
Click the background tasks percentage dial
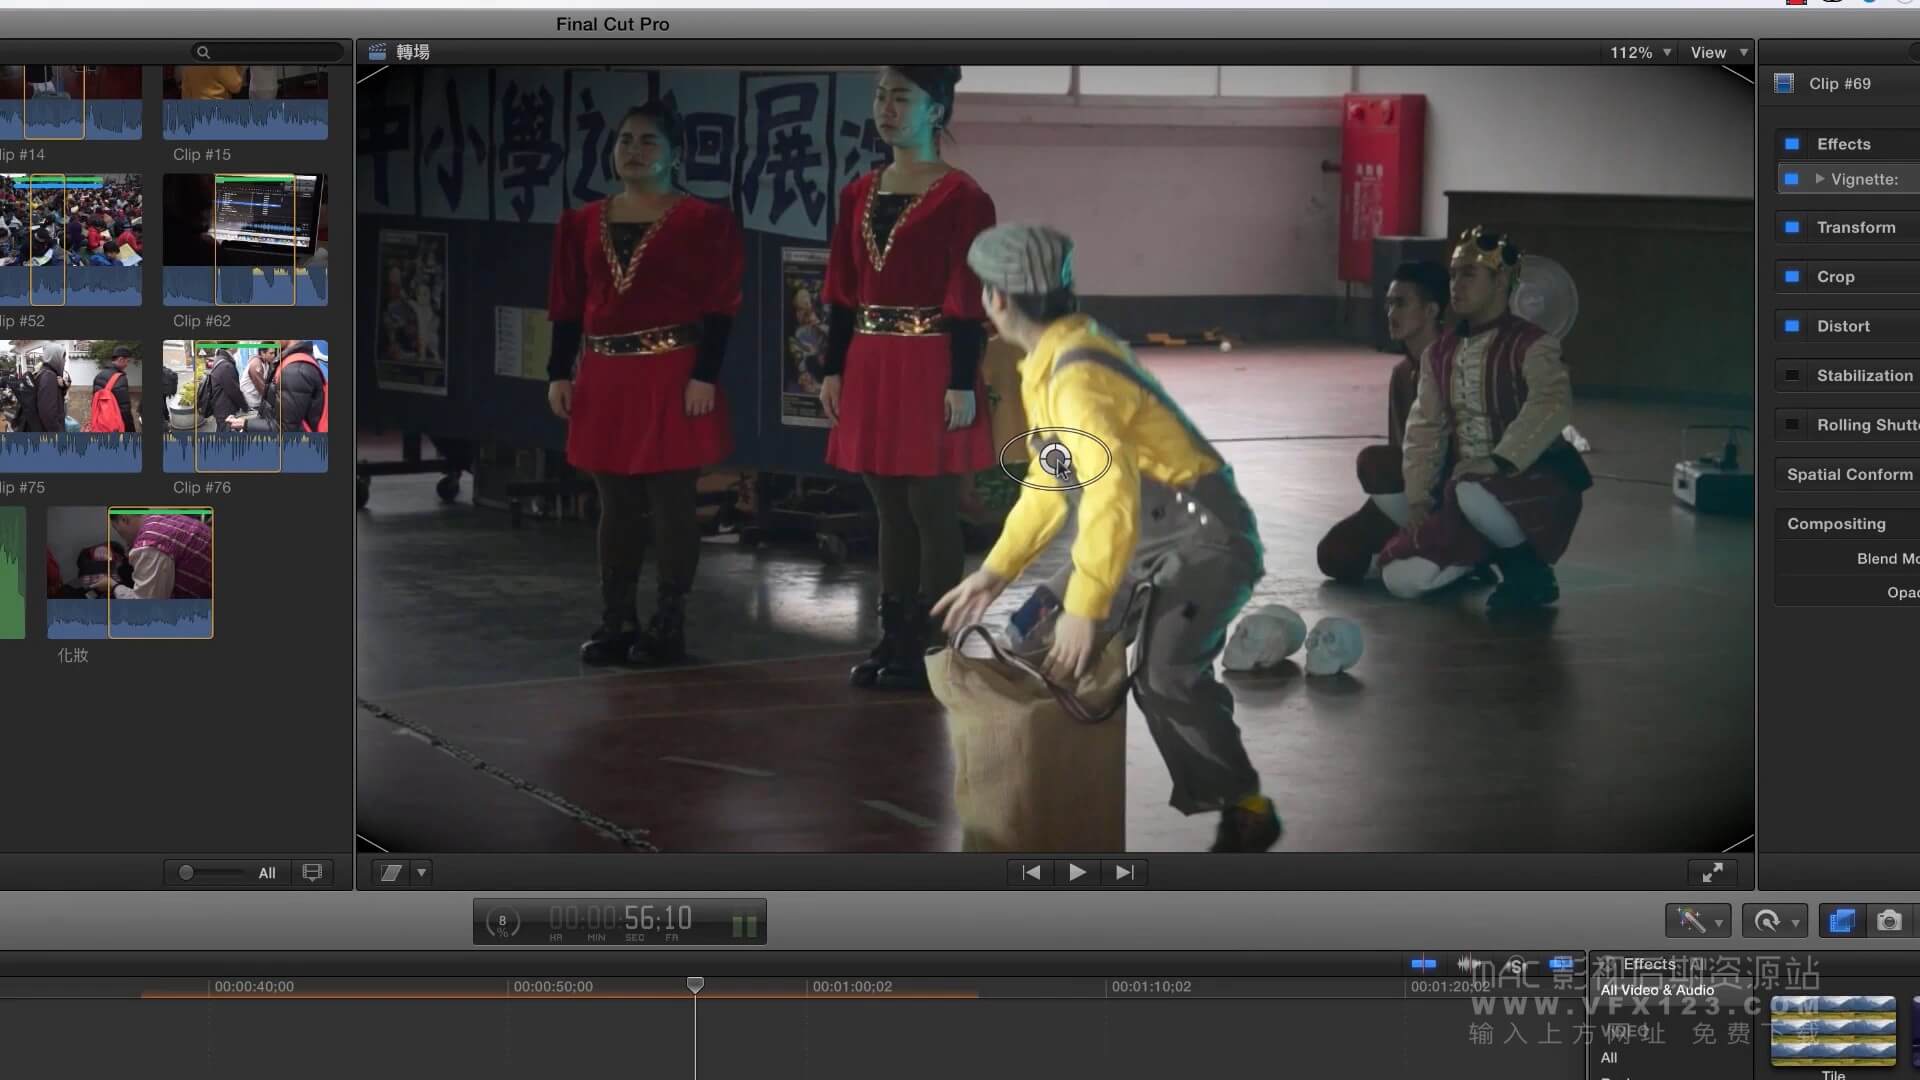pos(502,921)
